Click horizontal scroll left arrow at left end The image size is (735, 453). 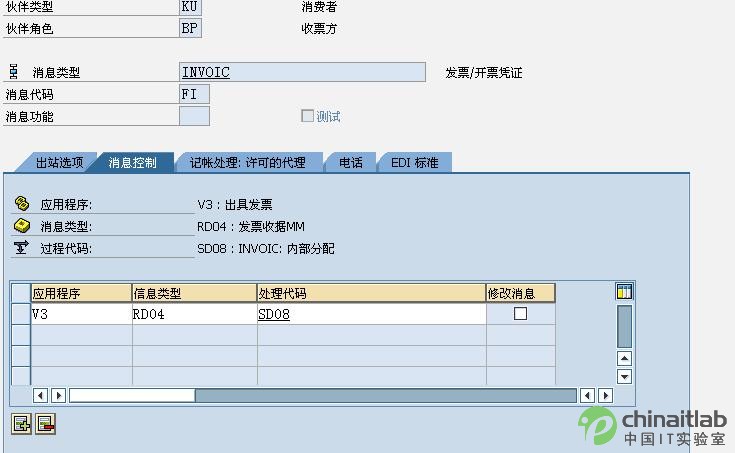pyautogui.click(x=40, y=395)
